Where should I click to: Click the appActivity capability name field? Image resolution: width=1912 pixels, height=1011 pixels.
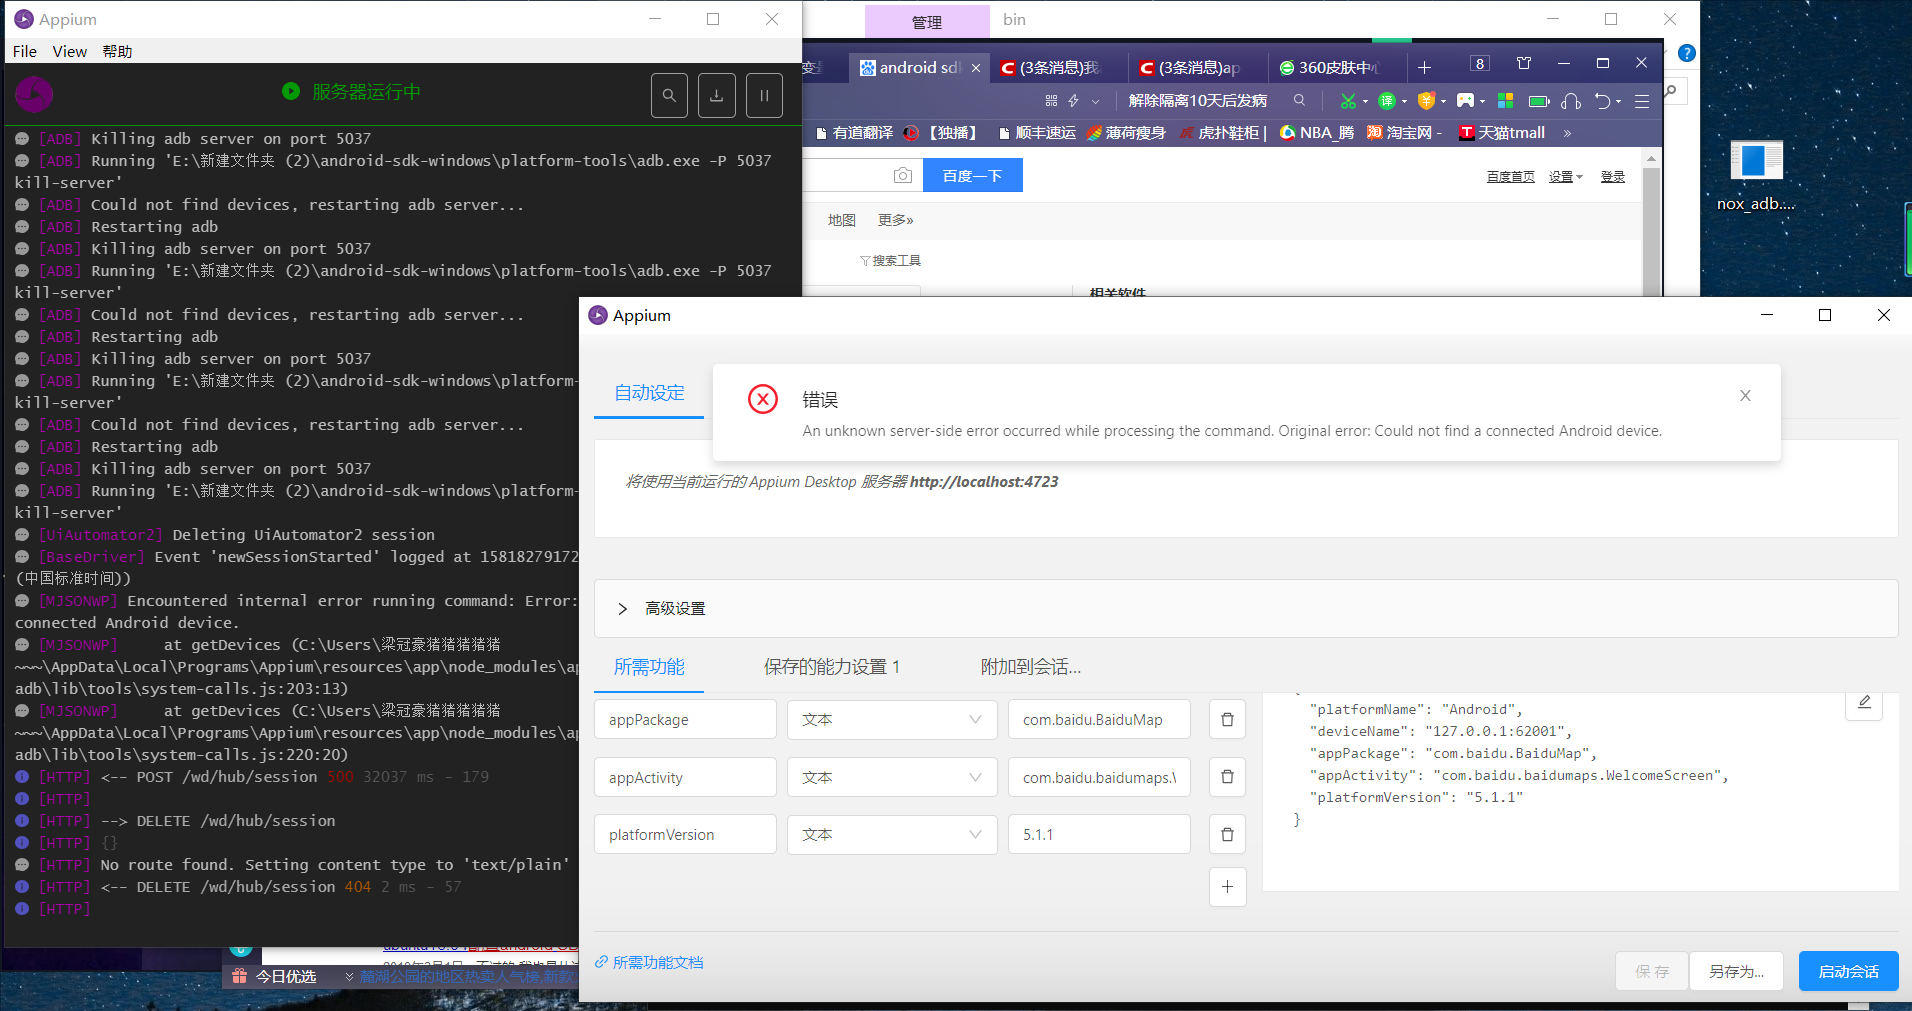point(685,777)
